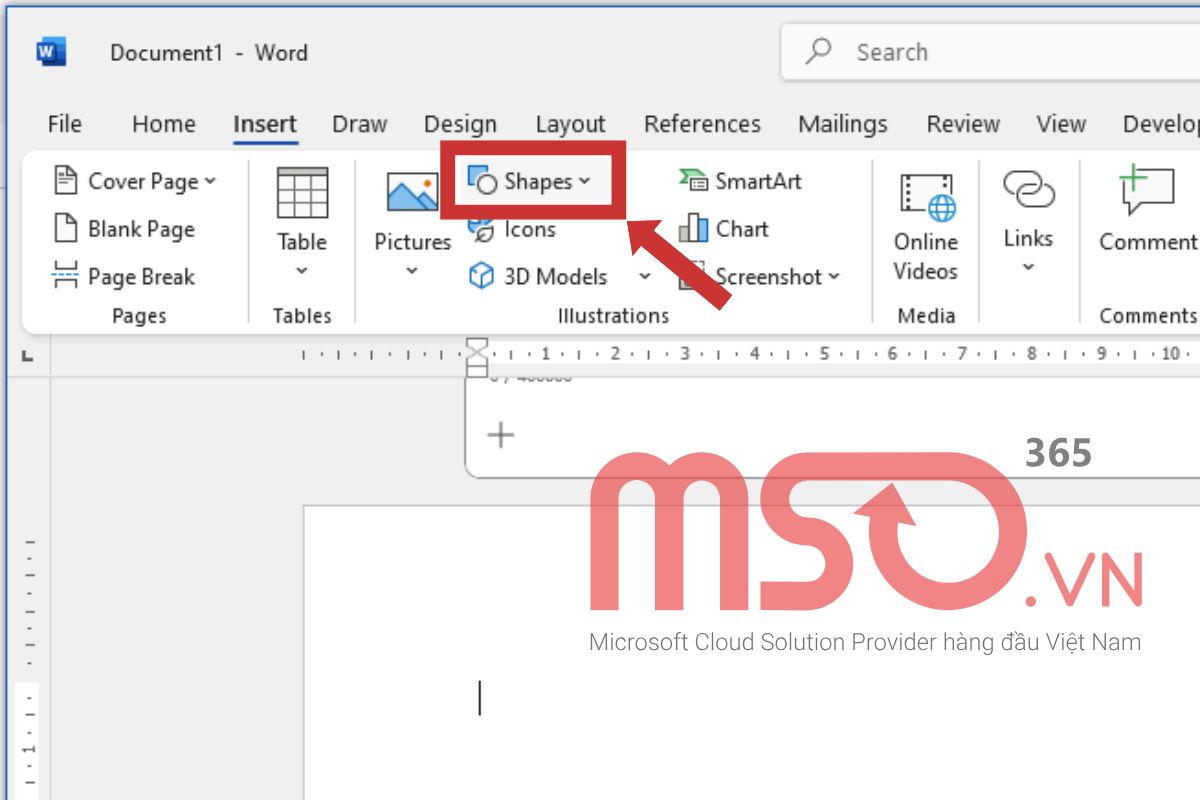This screenshot has width=1200, height=800.
Task: Click the tab selector at ruler corner
Action: (26, 354)
